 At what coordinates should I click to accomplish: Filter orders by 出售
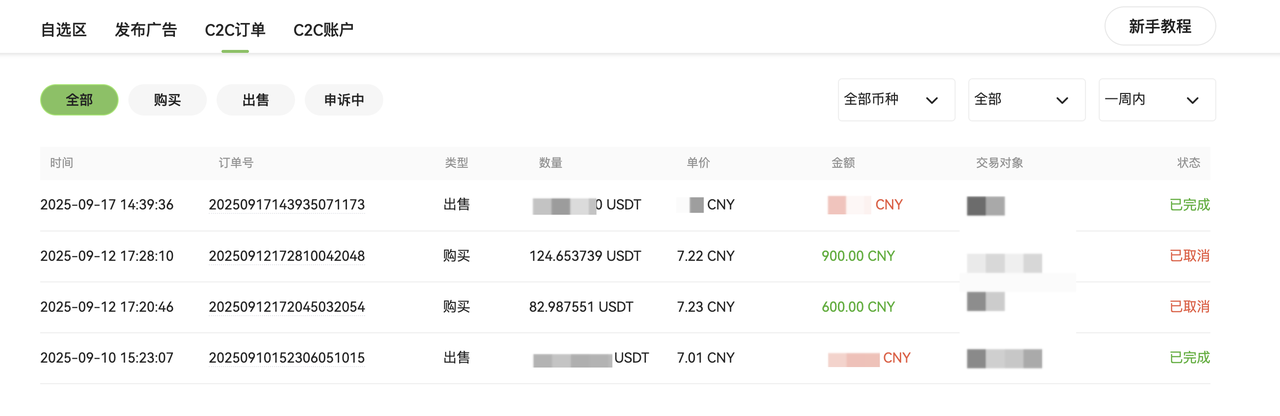(x=255, y=100)
